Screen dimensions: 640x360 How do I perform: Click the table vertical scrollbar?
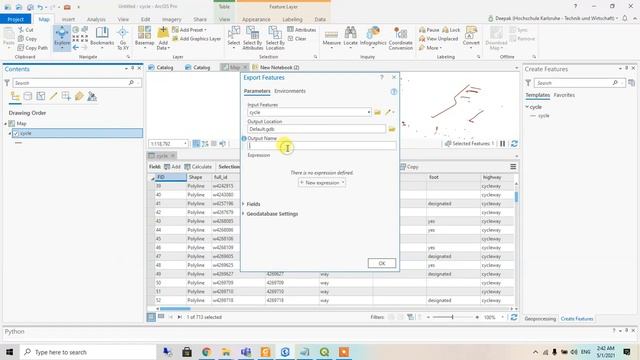[516, 197]
